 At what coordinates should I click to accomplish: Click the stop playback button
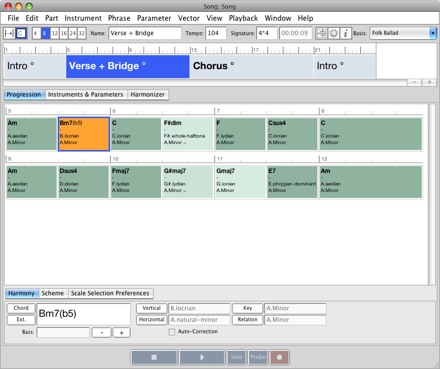pos(154,357)
